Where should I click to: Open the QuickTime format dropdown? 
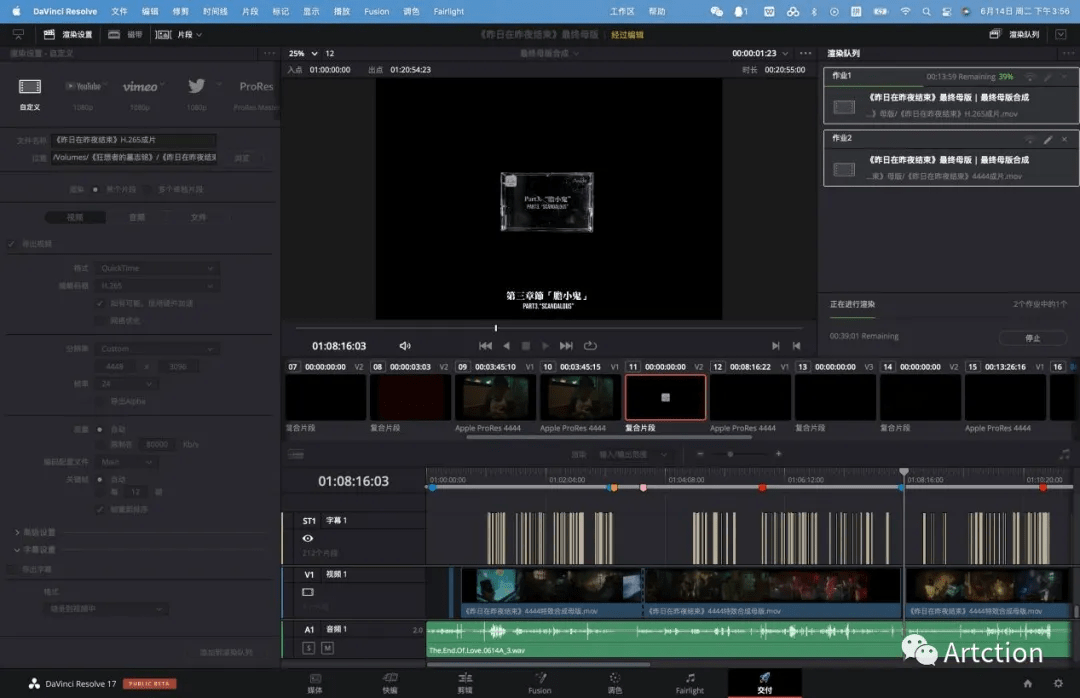click(x=156, y=268)
